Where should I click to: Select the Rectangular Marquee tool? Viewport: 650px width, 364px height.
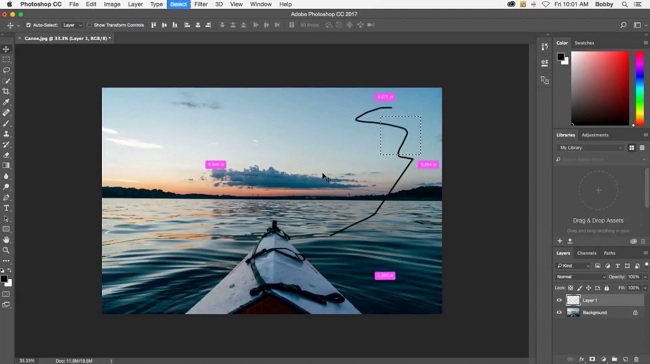tap(6, 60)
